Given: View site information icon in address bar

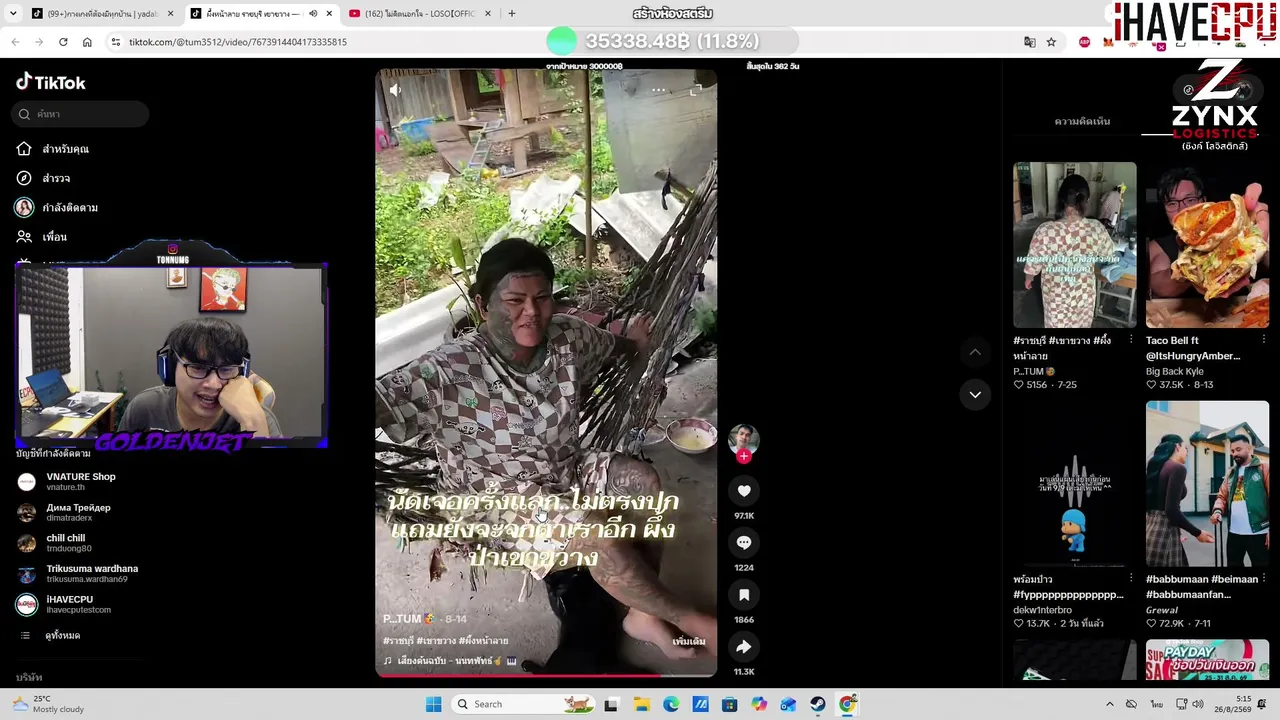Looking at the screenshot, I should pos(115,42).
